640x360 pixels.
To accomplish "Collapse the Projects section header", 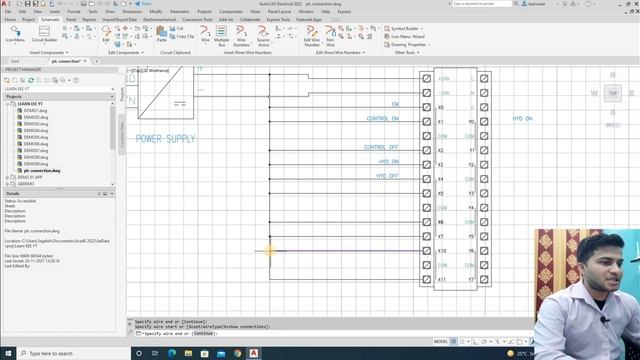I will (59, 96).
